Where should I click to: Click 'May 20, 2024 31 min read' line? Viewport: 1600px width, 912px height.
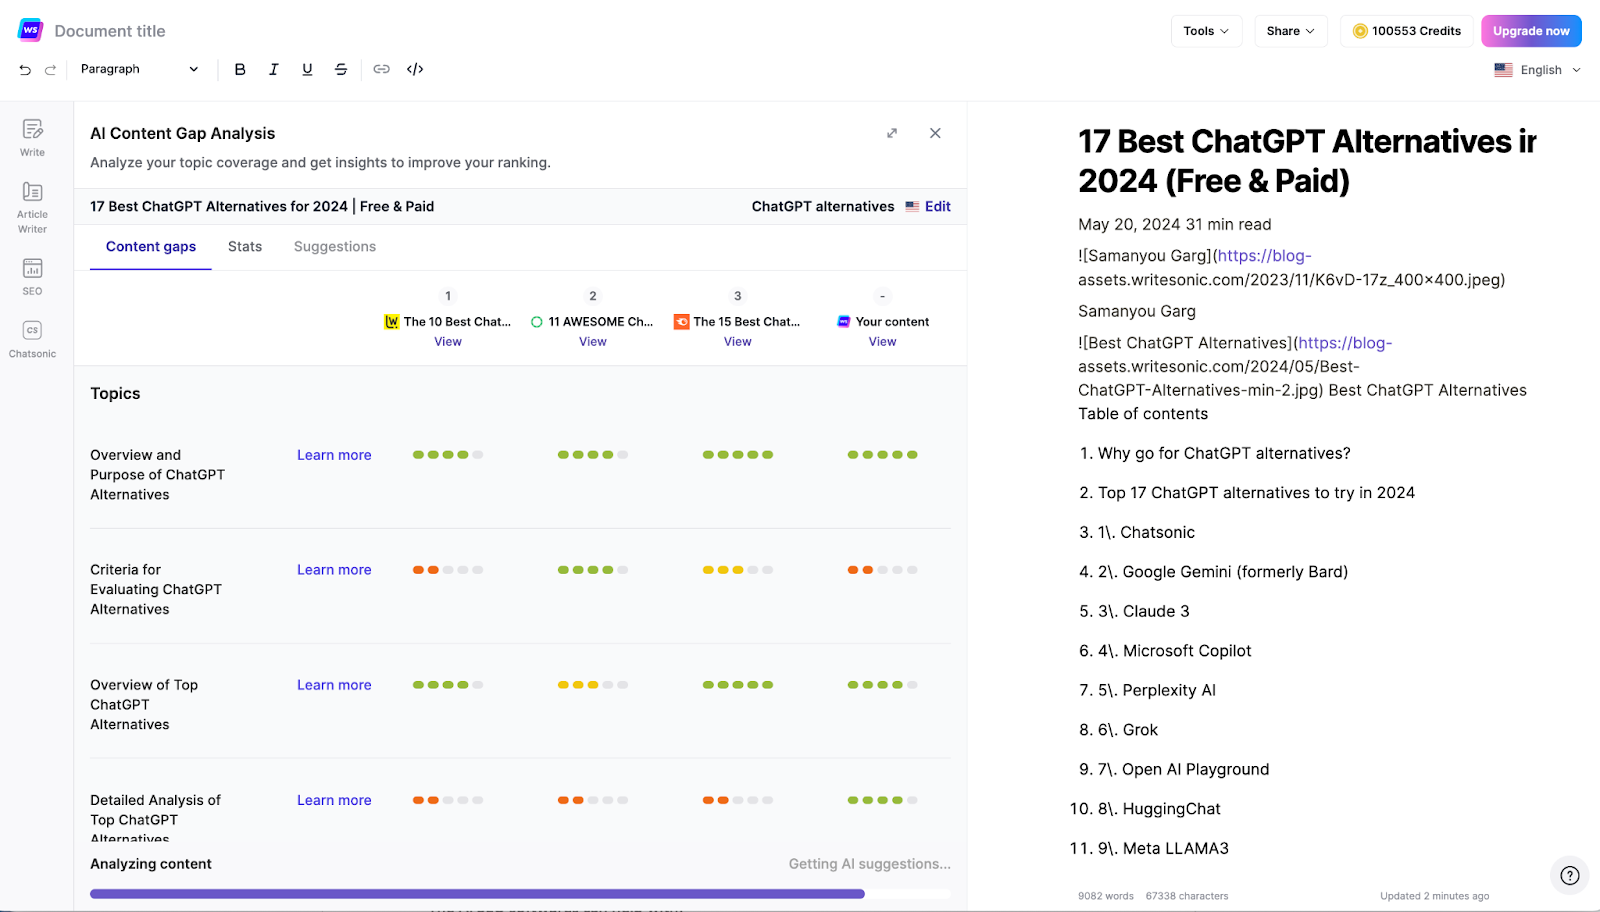click(1175, 225)
